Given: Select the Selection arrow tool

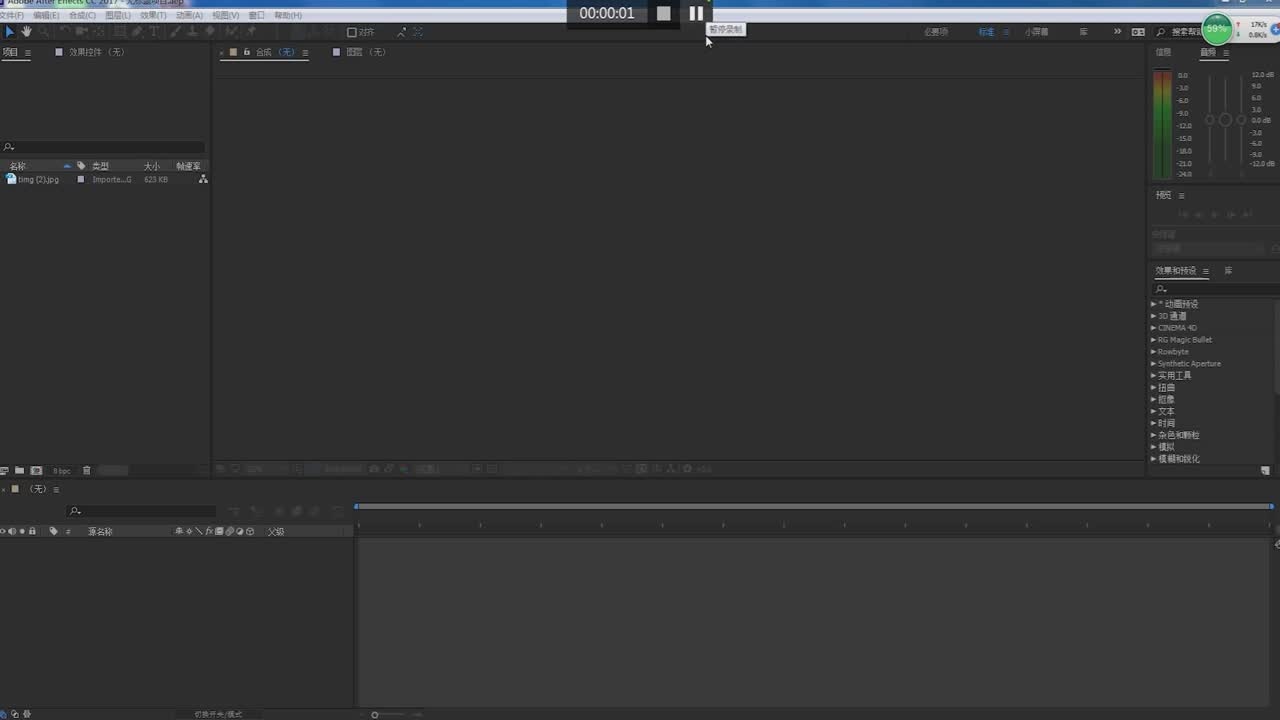Looking at the screenshot, I should (x=10, y=32).
